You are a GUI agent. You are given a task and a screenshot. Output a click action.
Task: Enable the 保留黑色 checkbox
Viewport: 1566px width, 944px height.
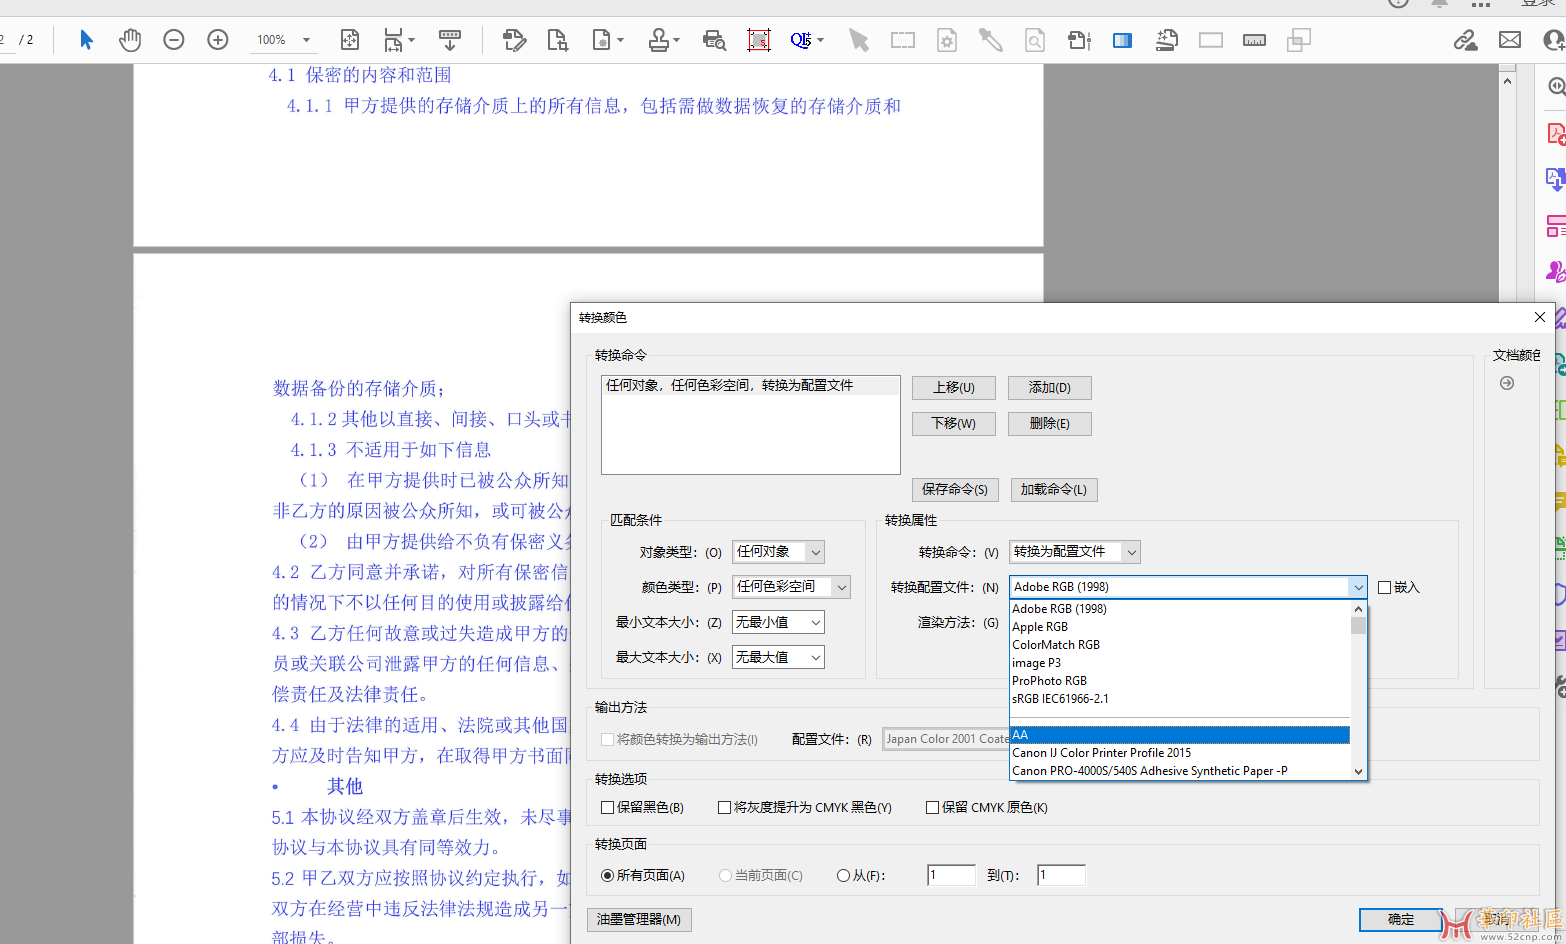point(608,807)
